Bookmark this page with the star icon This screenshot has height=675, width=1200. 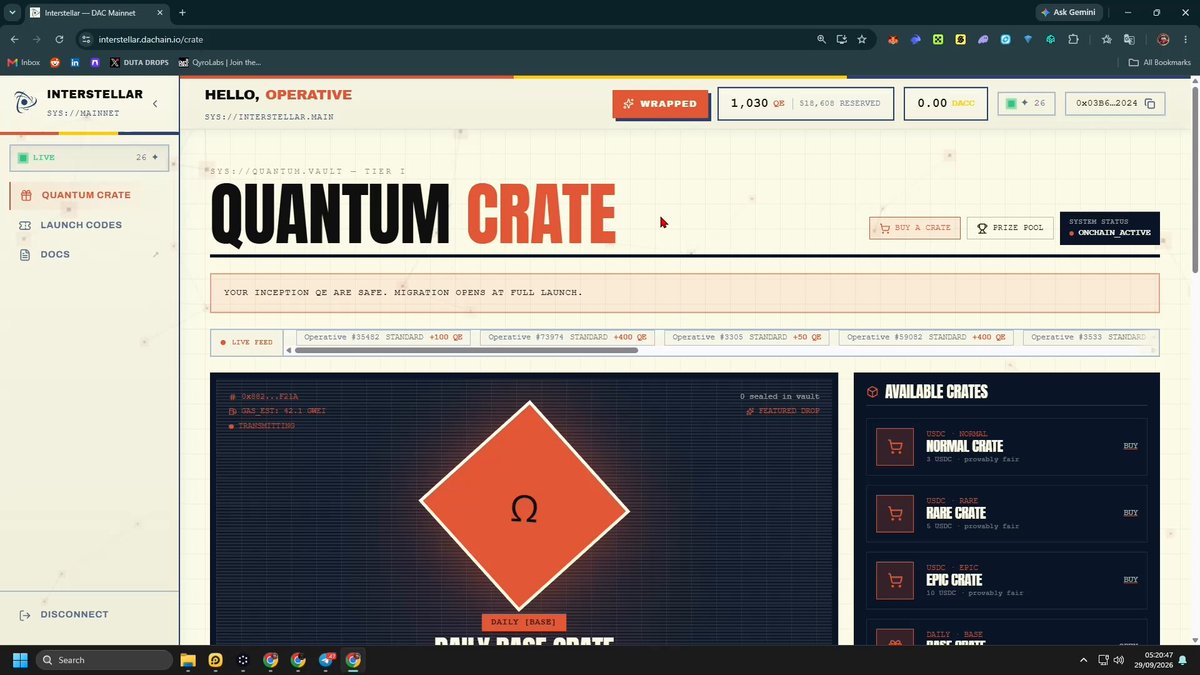coord(862,39)
